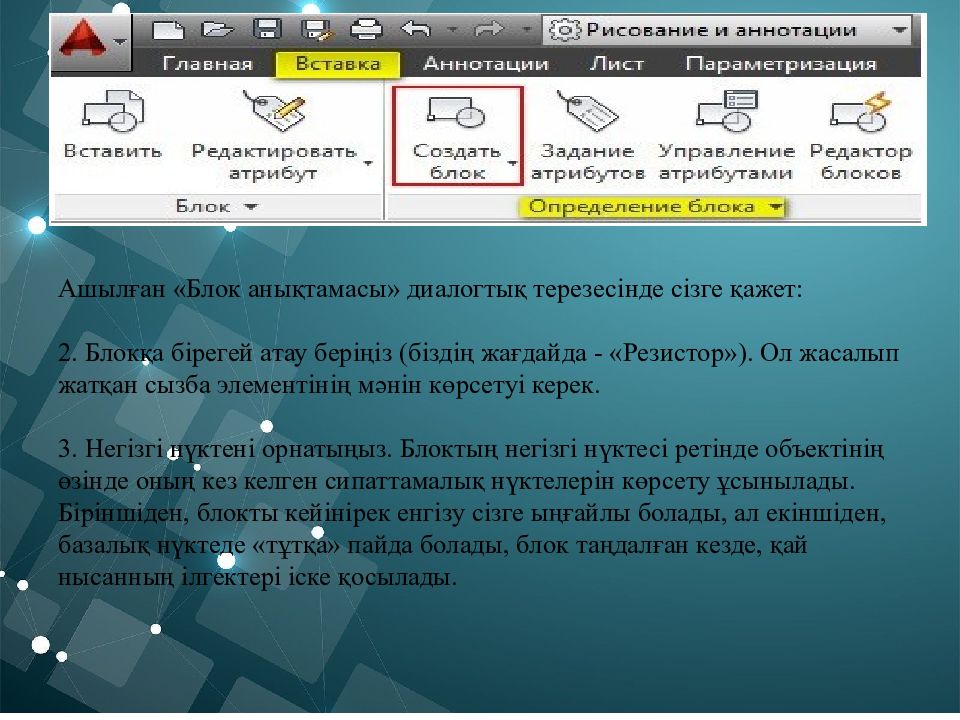Expand the Редактировать атрибут dropdown arrow

click(x=368, y=163)
